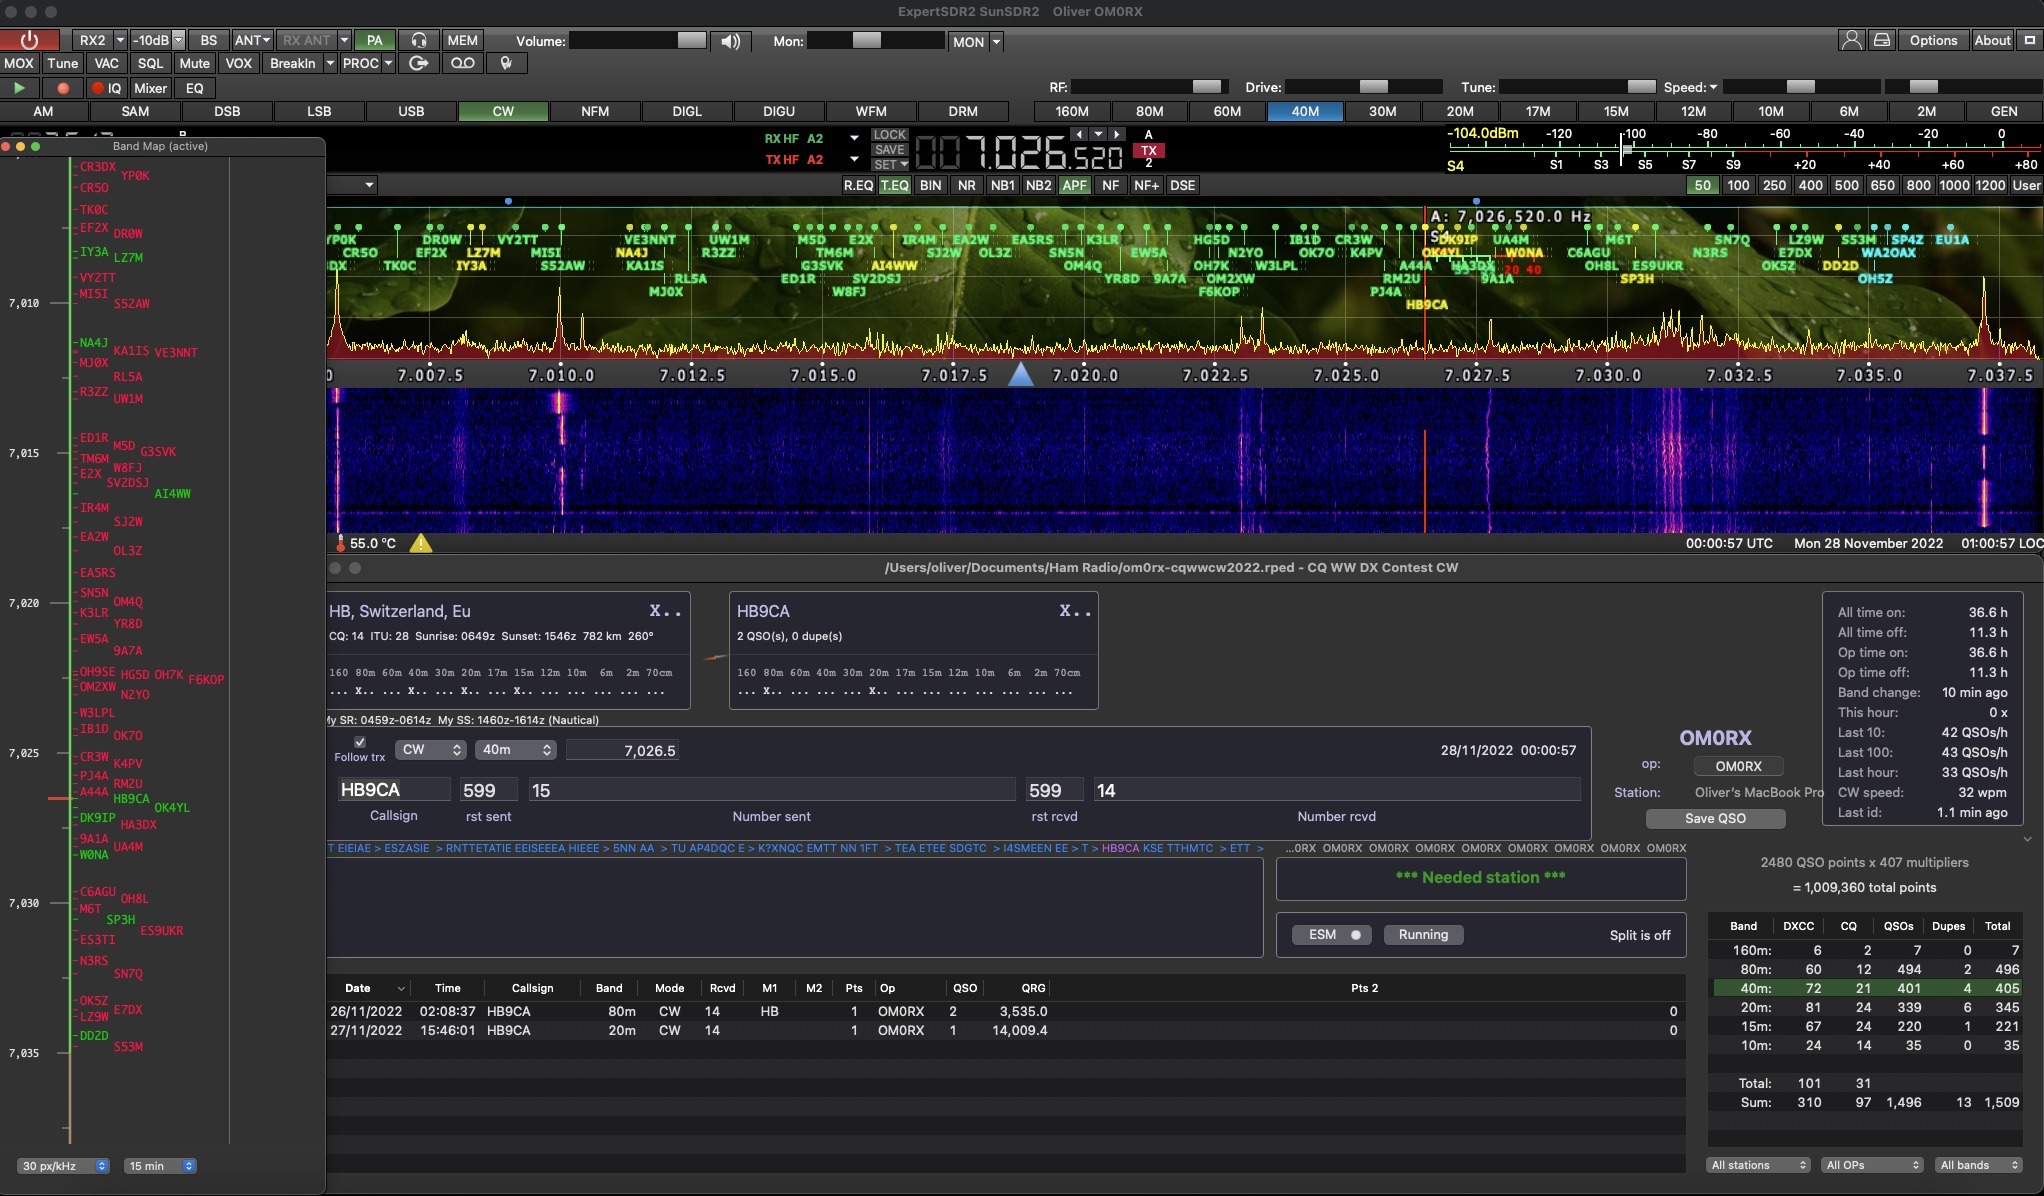Mute audio with the speaker icon
The image size is (2044, 1196).
[731, 41]
